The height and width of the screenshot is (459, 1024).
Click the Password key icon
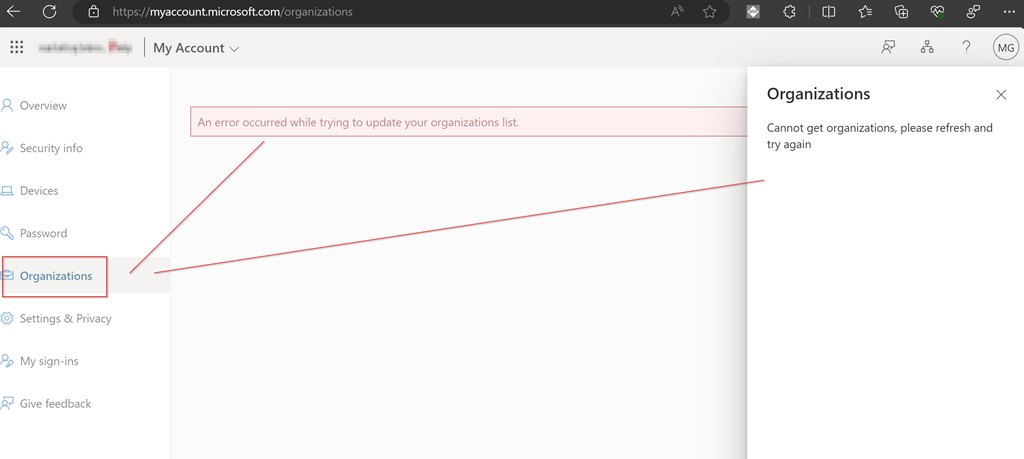pyautogui.click(x=7, y=233)
